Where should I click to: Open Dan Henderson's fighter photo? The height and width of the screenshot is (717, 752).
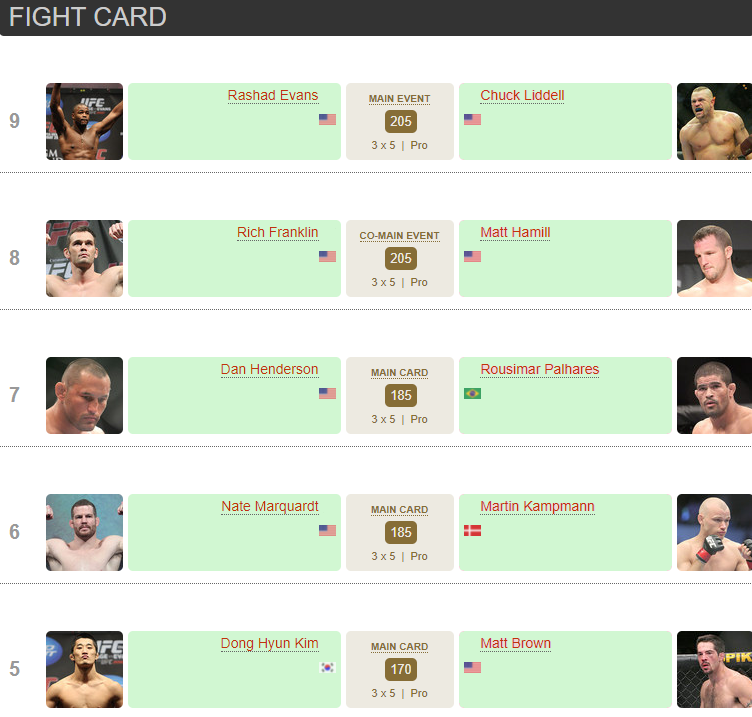click(84, 395)
